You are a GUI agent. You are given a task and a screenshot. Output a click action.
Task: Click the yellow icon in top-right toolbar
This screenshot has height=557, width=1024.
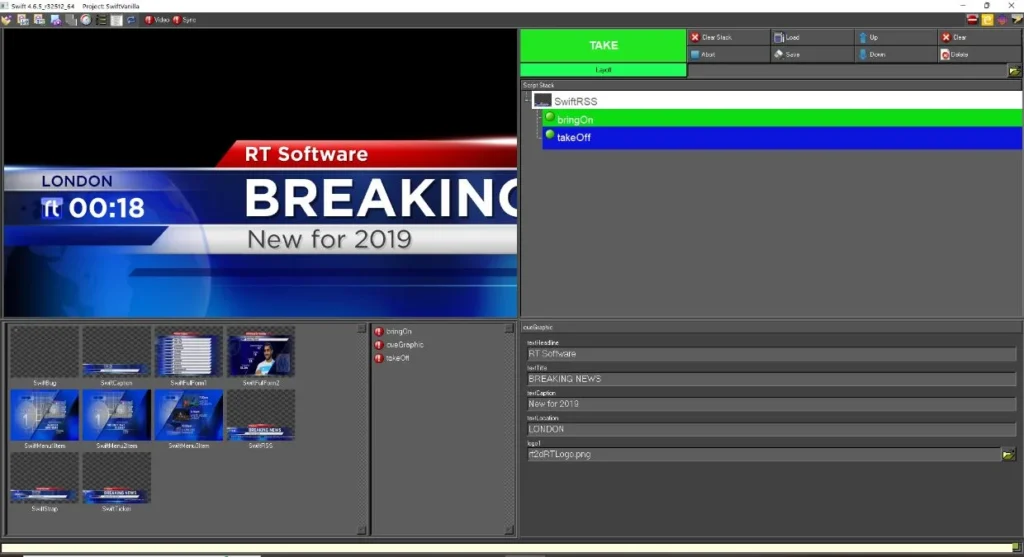point(987,20)
